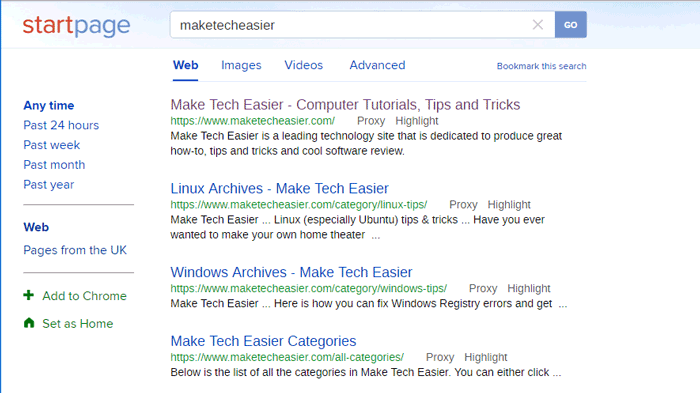The image size is (700, 393).
Task: Click the blue GO search button
Action: [571, 25]
